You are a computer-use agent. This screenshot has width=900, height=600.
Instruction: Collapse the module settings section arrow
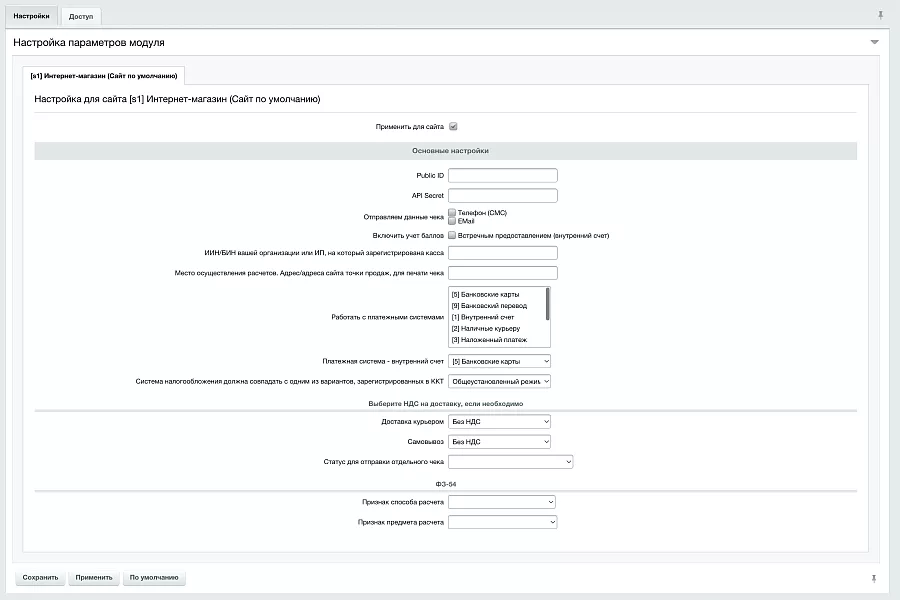click(x=874, y=42)
